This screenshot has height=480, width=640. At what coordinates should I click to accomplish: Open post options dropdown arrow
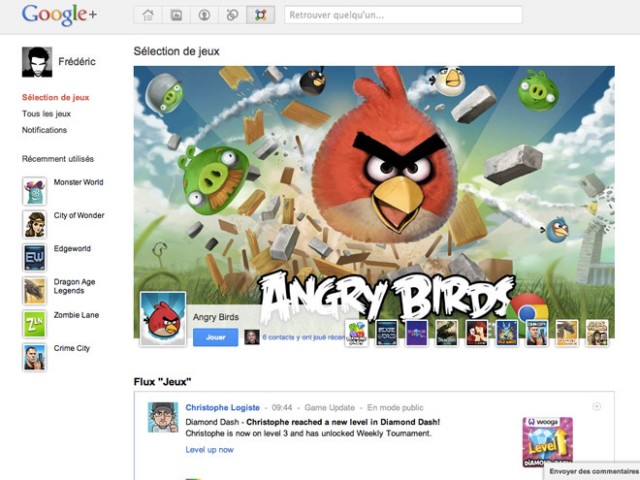click(596, 407)
